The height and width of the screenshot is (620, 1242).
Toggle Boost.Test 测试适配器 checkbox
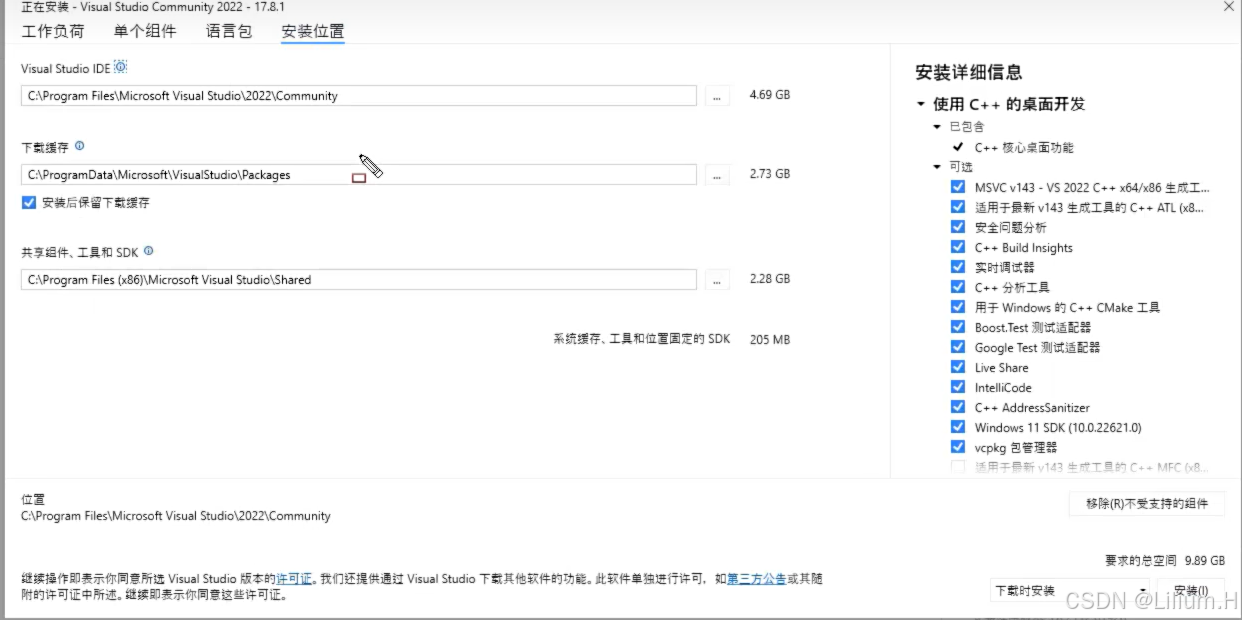coord(958,327)
